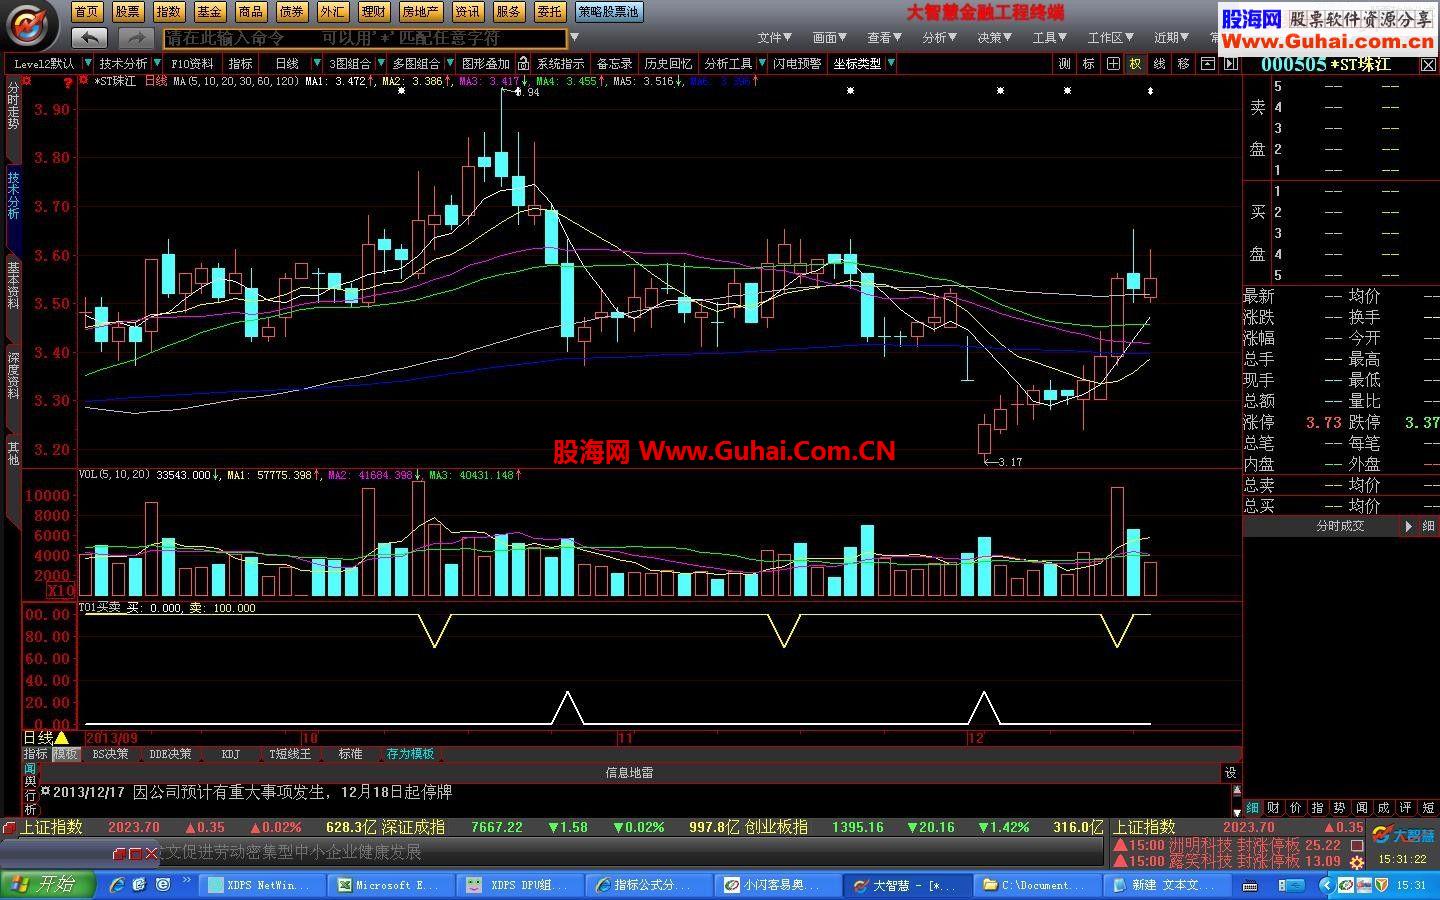The image size is (1440, 900).
Task: Open the 分析 menu
Action: [x=939, y=38]
